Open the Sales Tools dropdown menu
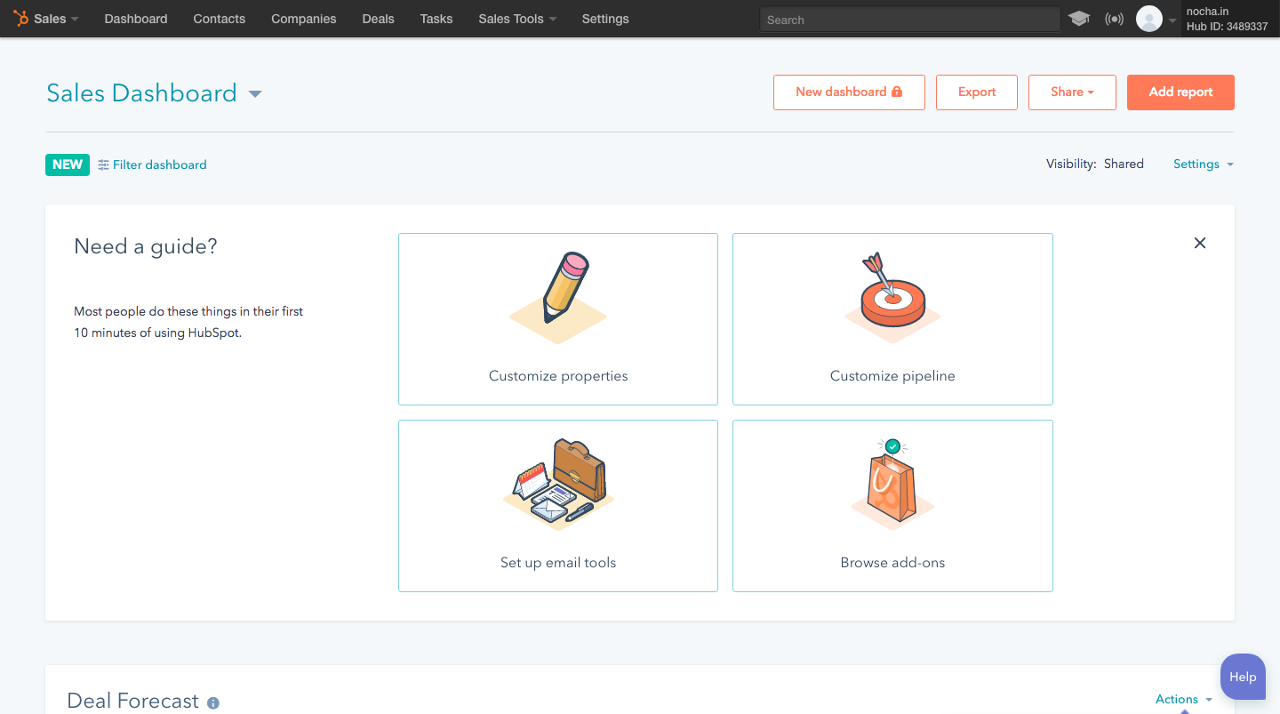 (x=517, y=19)
